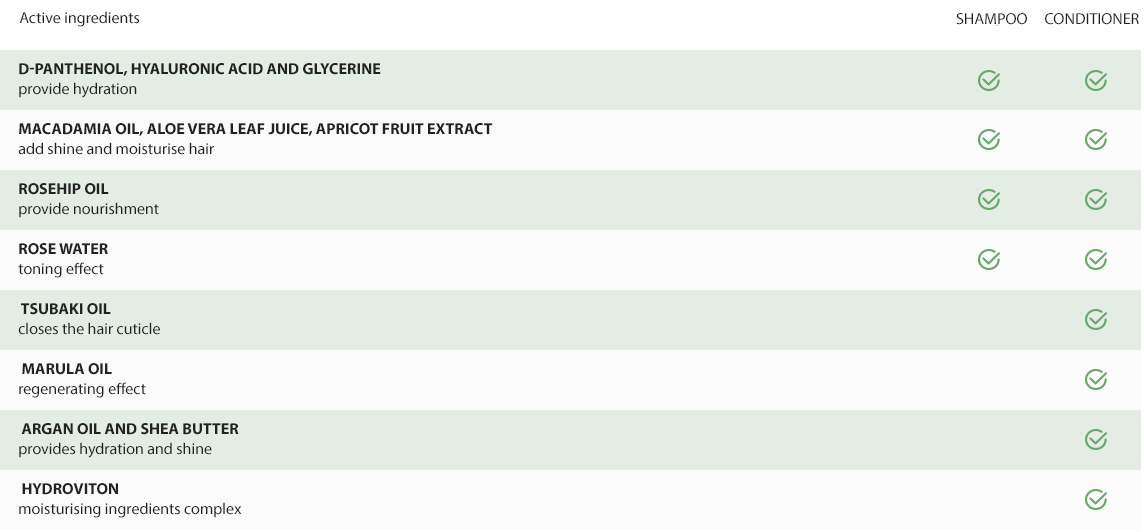Click the Shampoo checkmark for D-Panthenol row

pos(989,80)
